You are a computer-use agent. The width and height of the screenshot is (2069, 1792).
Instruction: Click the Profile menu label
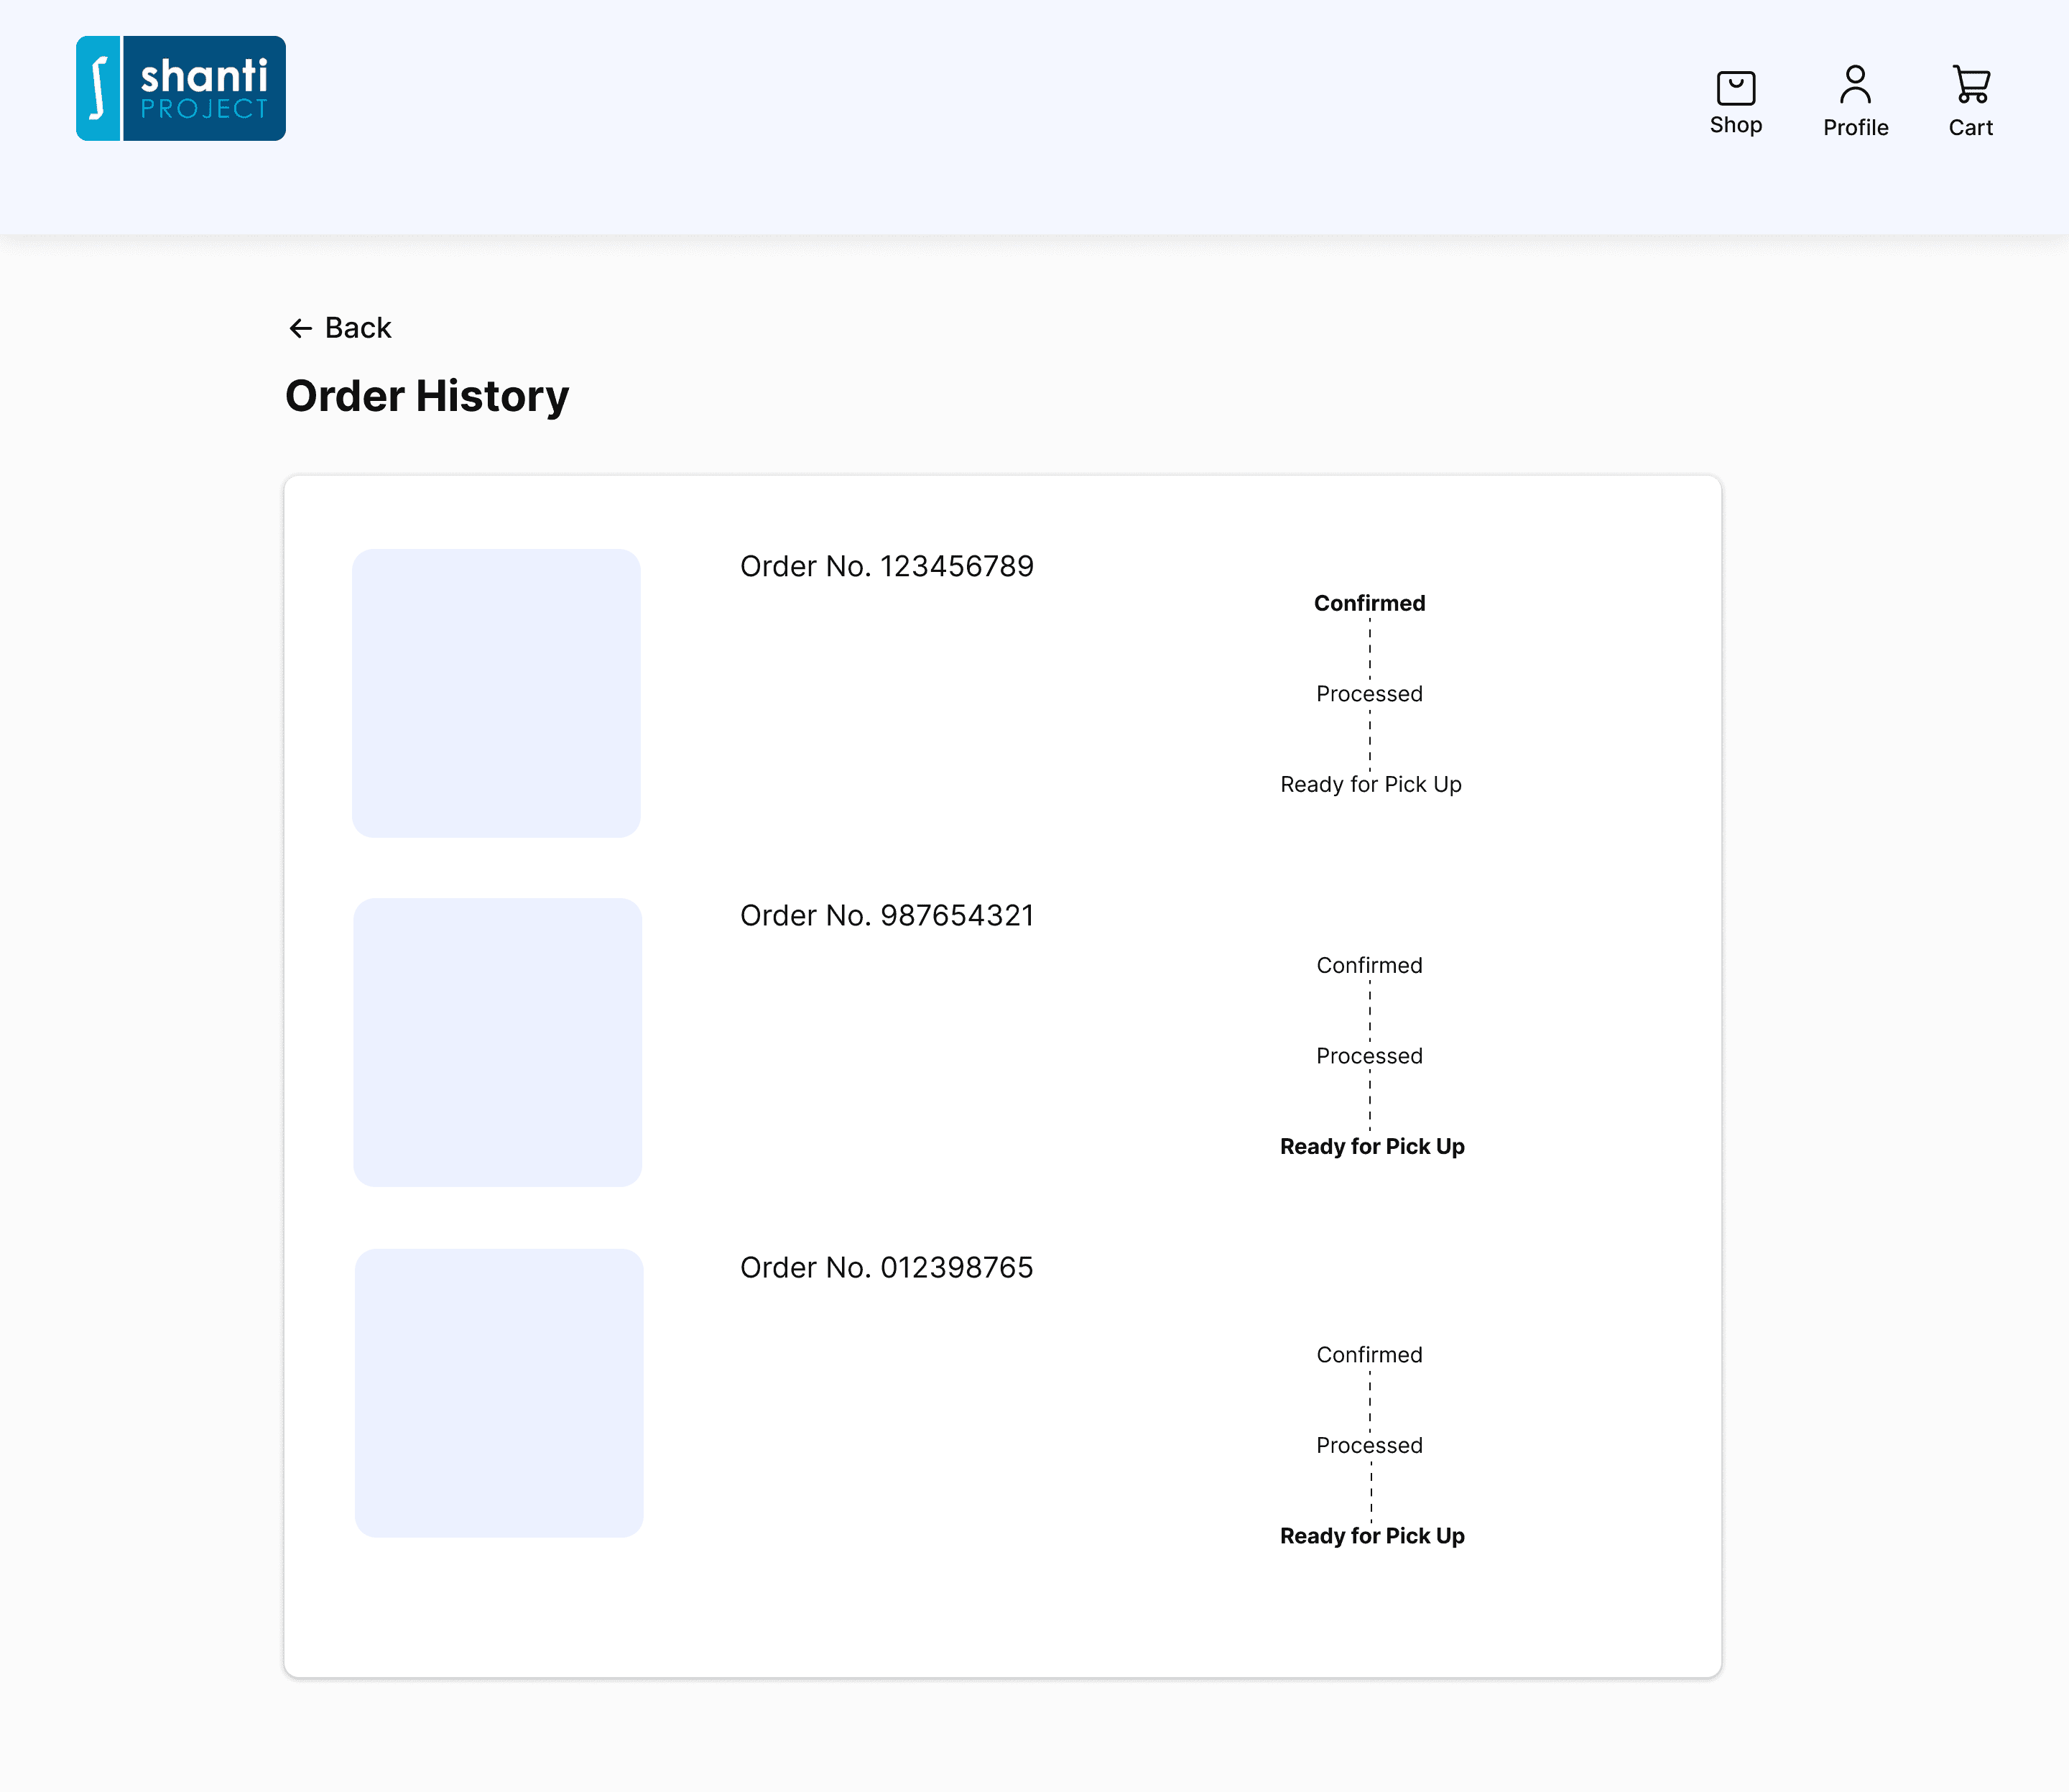click(x=1855, y=128)
